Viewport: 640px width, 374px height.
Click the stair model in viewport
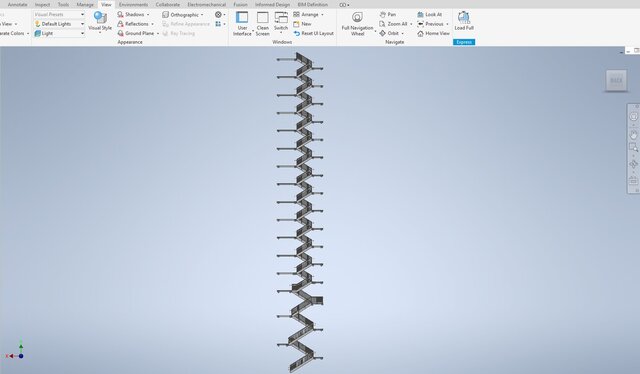(x=304, y=211)
